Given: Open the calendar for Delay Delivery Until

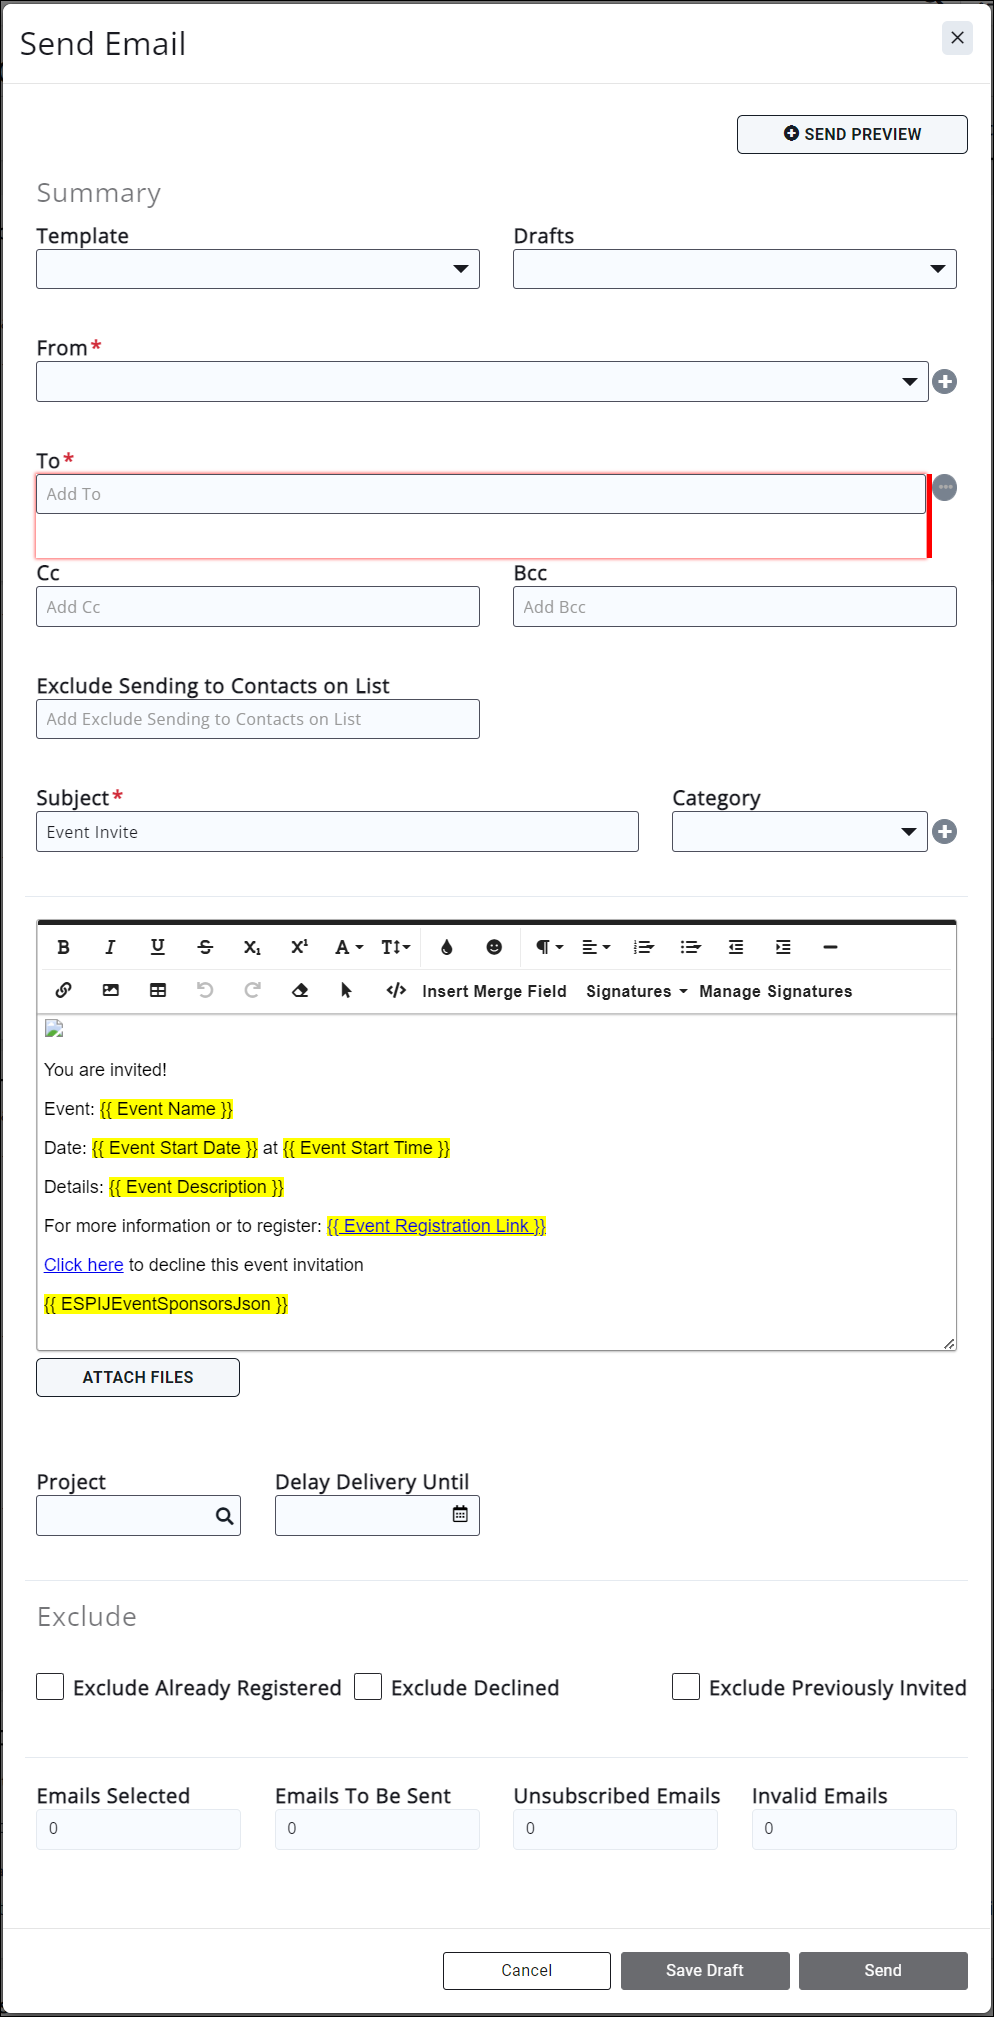Looking at the screenshot, I should tap(460, 1514).
